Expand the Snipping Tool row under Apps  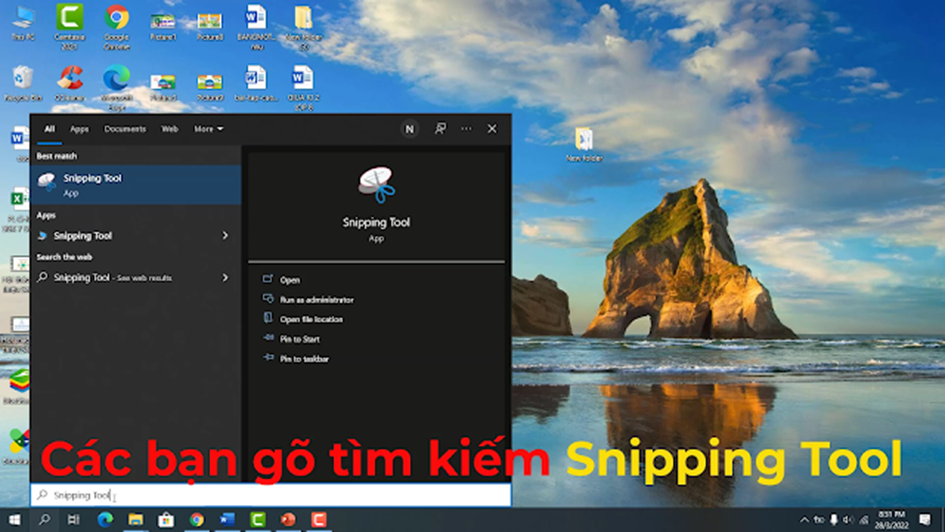225,236
